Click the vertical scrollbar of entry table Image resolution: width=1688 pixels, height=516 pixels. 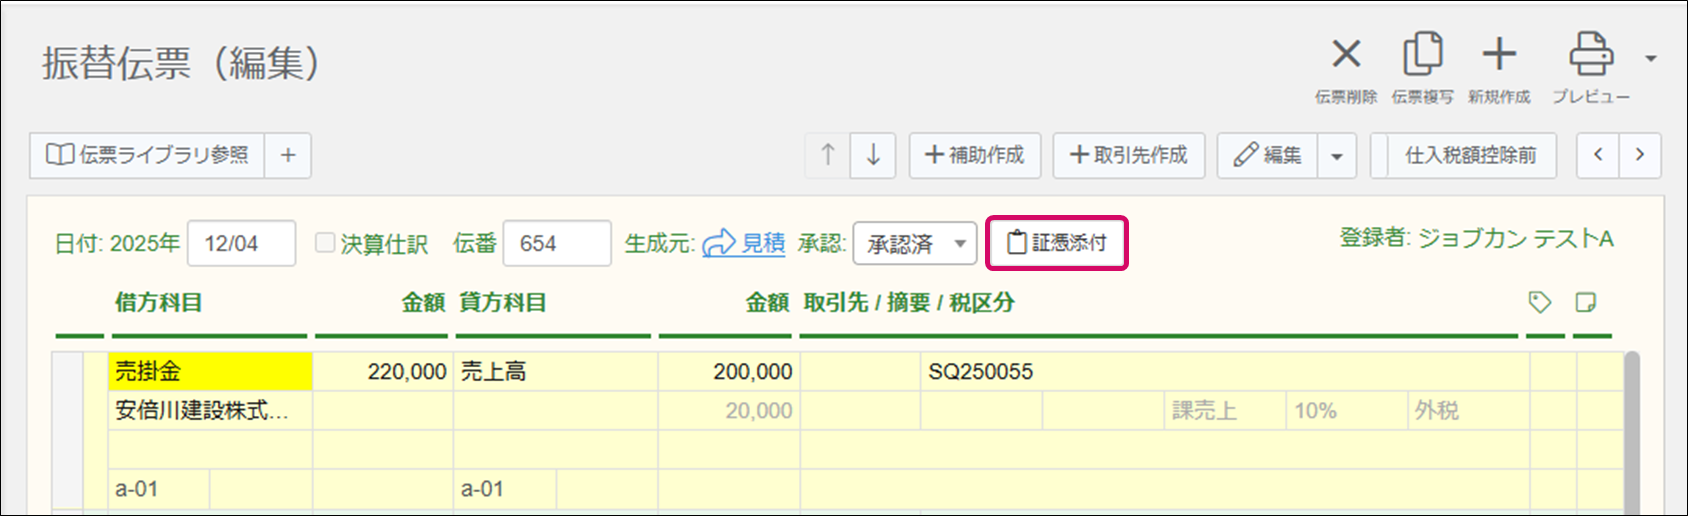(x=1631, y=430)
